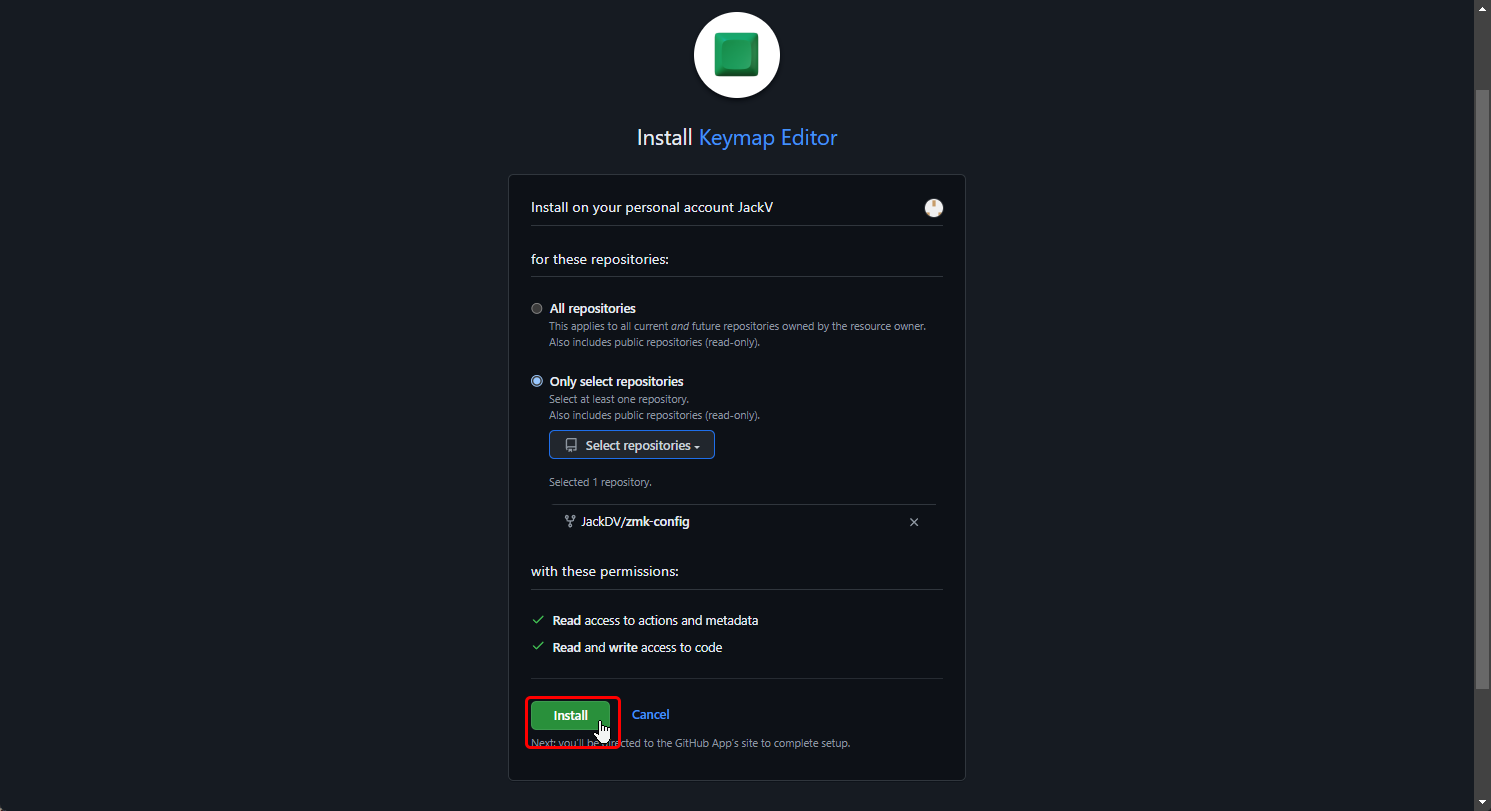Click the caret arrow on Select repositories

tap(697, 446)
